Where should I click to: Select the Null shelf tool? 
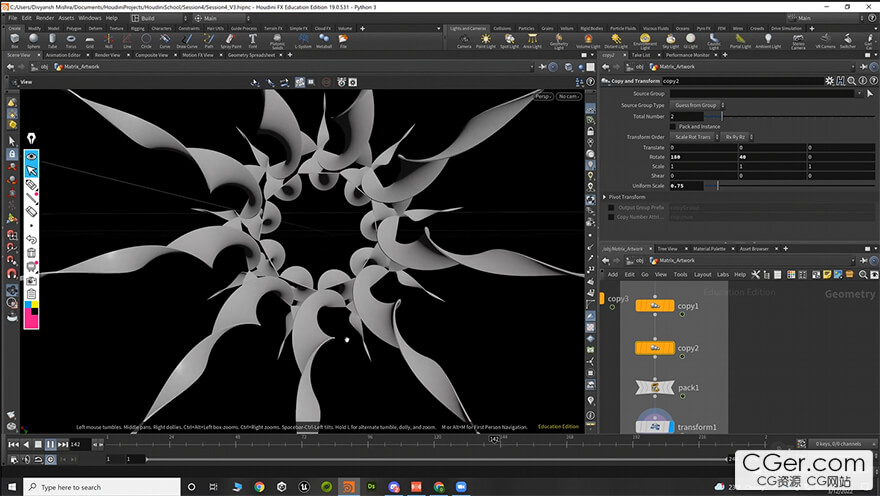109,40
